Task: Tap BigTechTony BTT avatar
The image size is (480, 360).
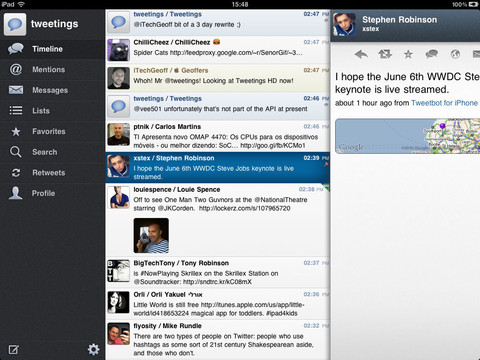Action: 118,271
